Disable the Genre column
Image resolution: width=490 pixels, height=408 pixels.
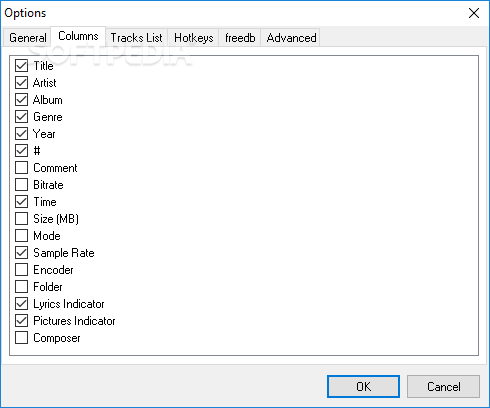pyautogui.click(x=21, y=117)
